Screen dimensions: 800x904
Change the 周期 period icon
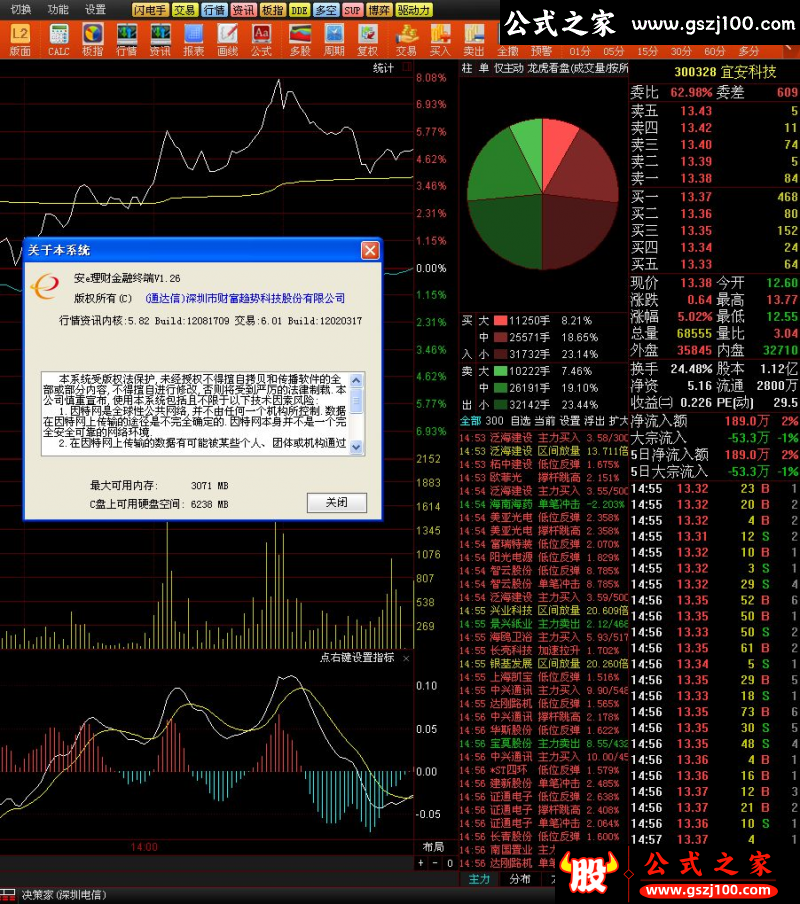tap(334, 40)
